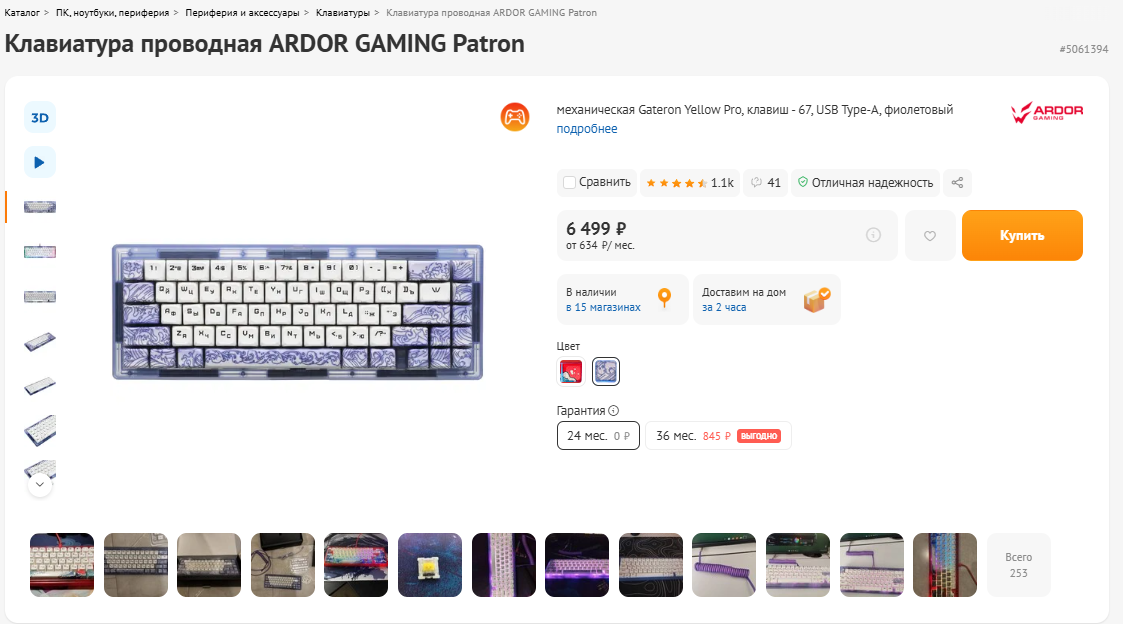Go to the Клавиатуры breadcrumb

tap(343, 13)
